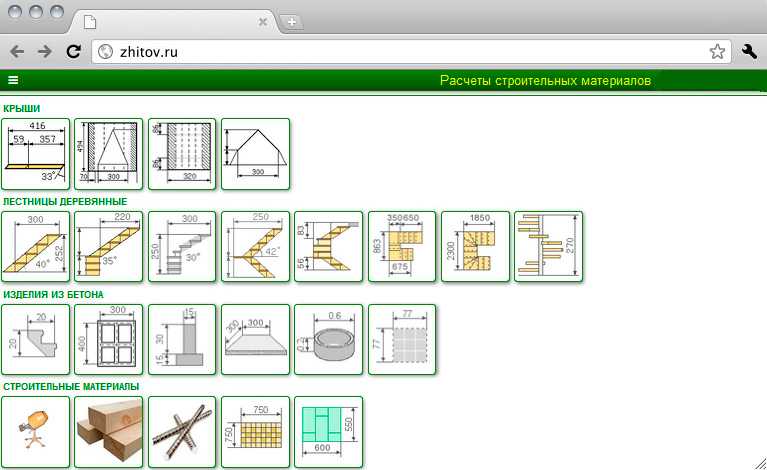Open gray staircase tile with 30° angle
Screen dimensions: 767x470
(182, 246)
